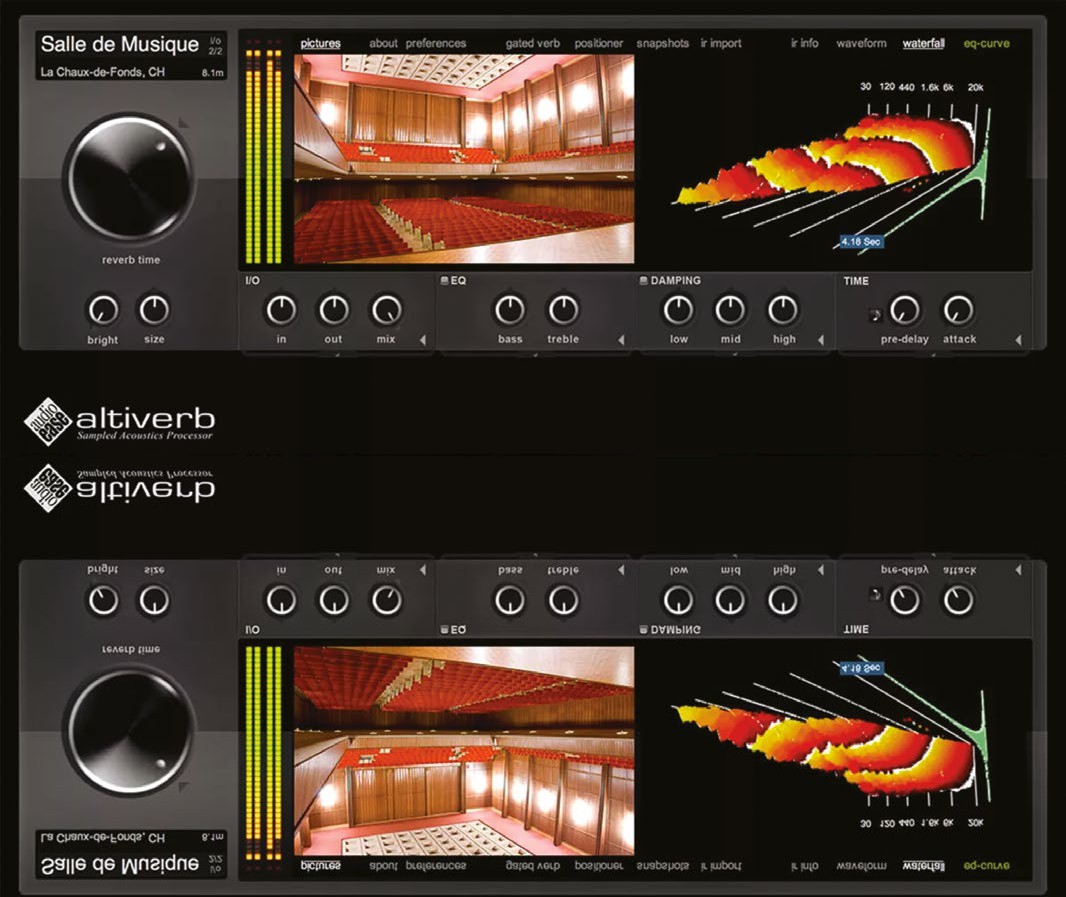Show the upright ir info view

[x=804, y=44]
